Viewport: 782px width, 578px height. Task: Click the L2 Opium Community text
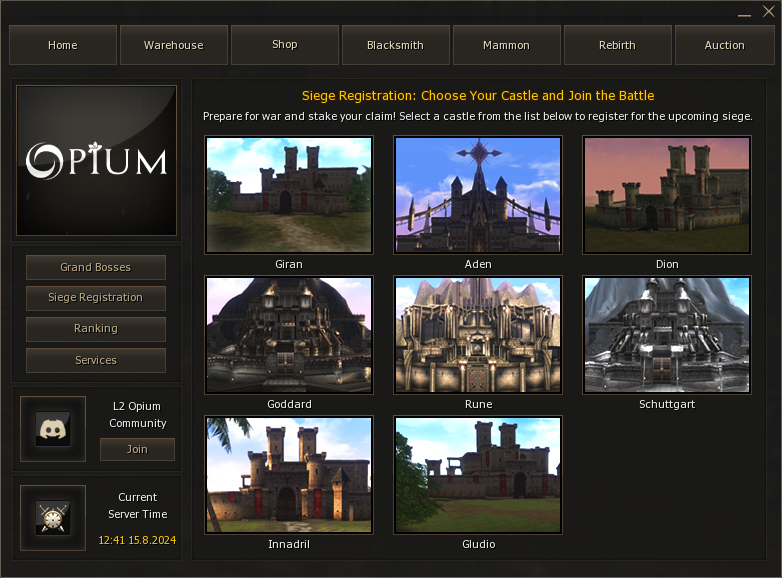point(138,415)
